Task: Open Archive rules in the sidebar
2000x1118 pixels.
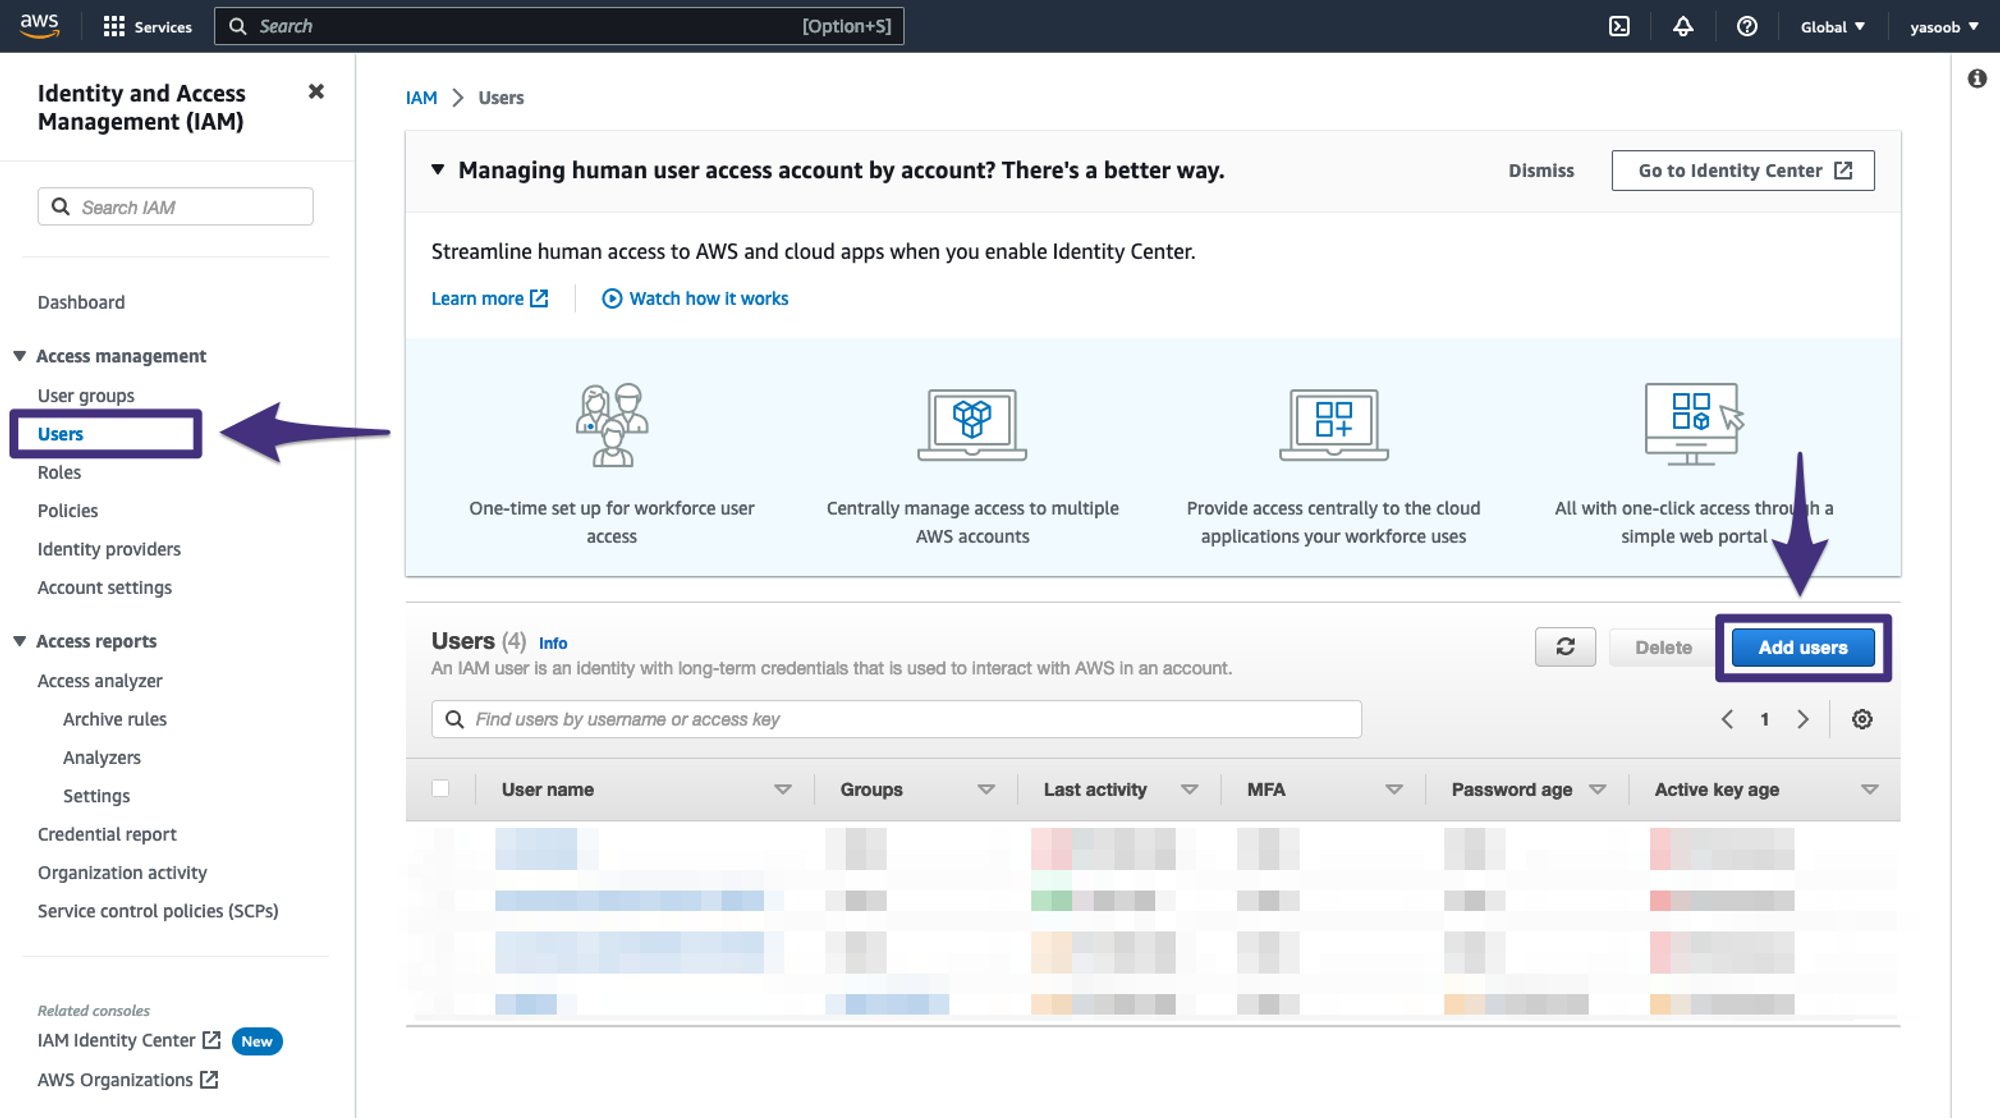Action: tap(115, 719)
